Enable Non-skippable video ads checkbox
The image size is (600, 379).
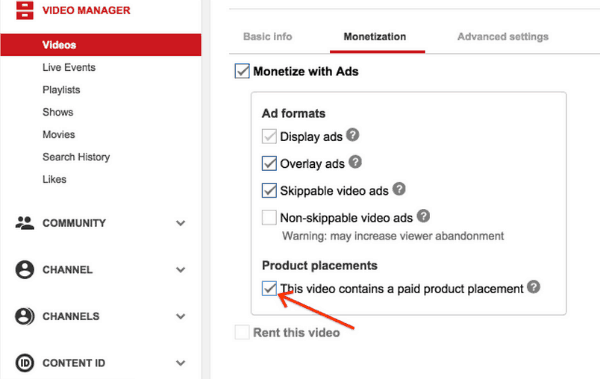click(x=269, y=217)
